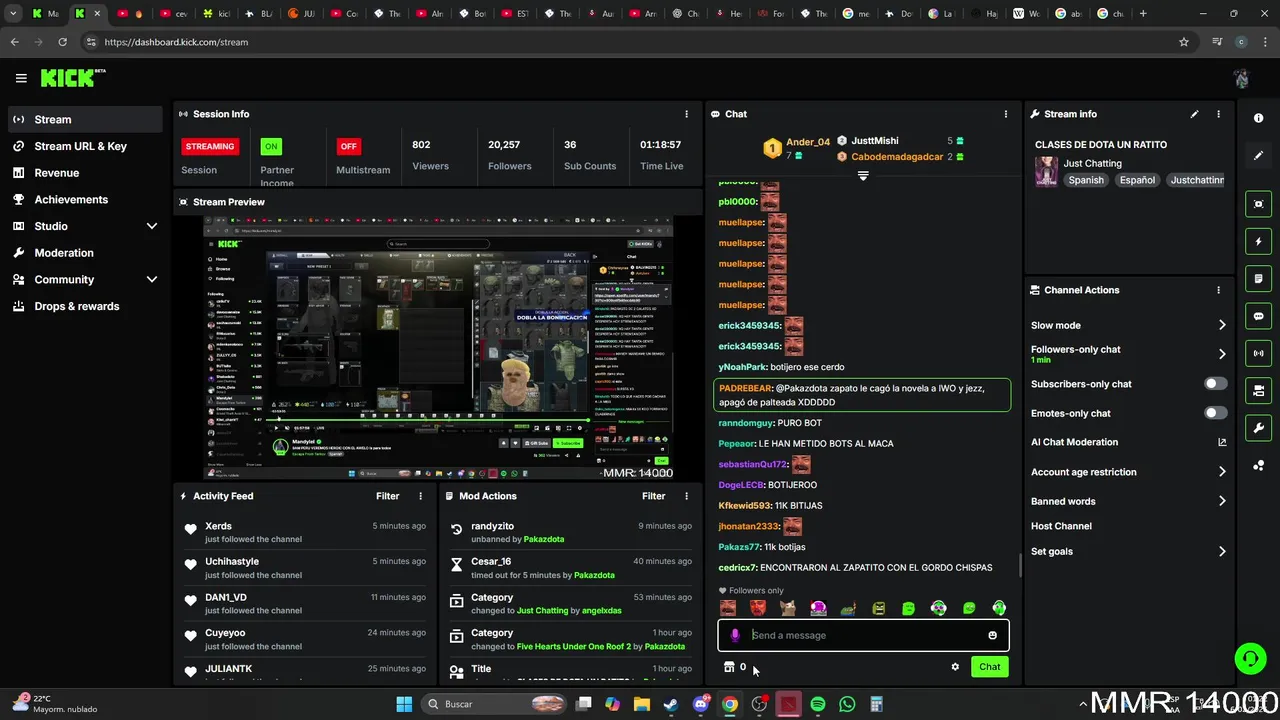Click the green headset support button
Viewport: 1280px width, 720px height.
coord(1250,658)
